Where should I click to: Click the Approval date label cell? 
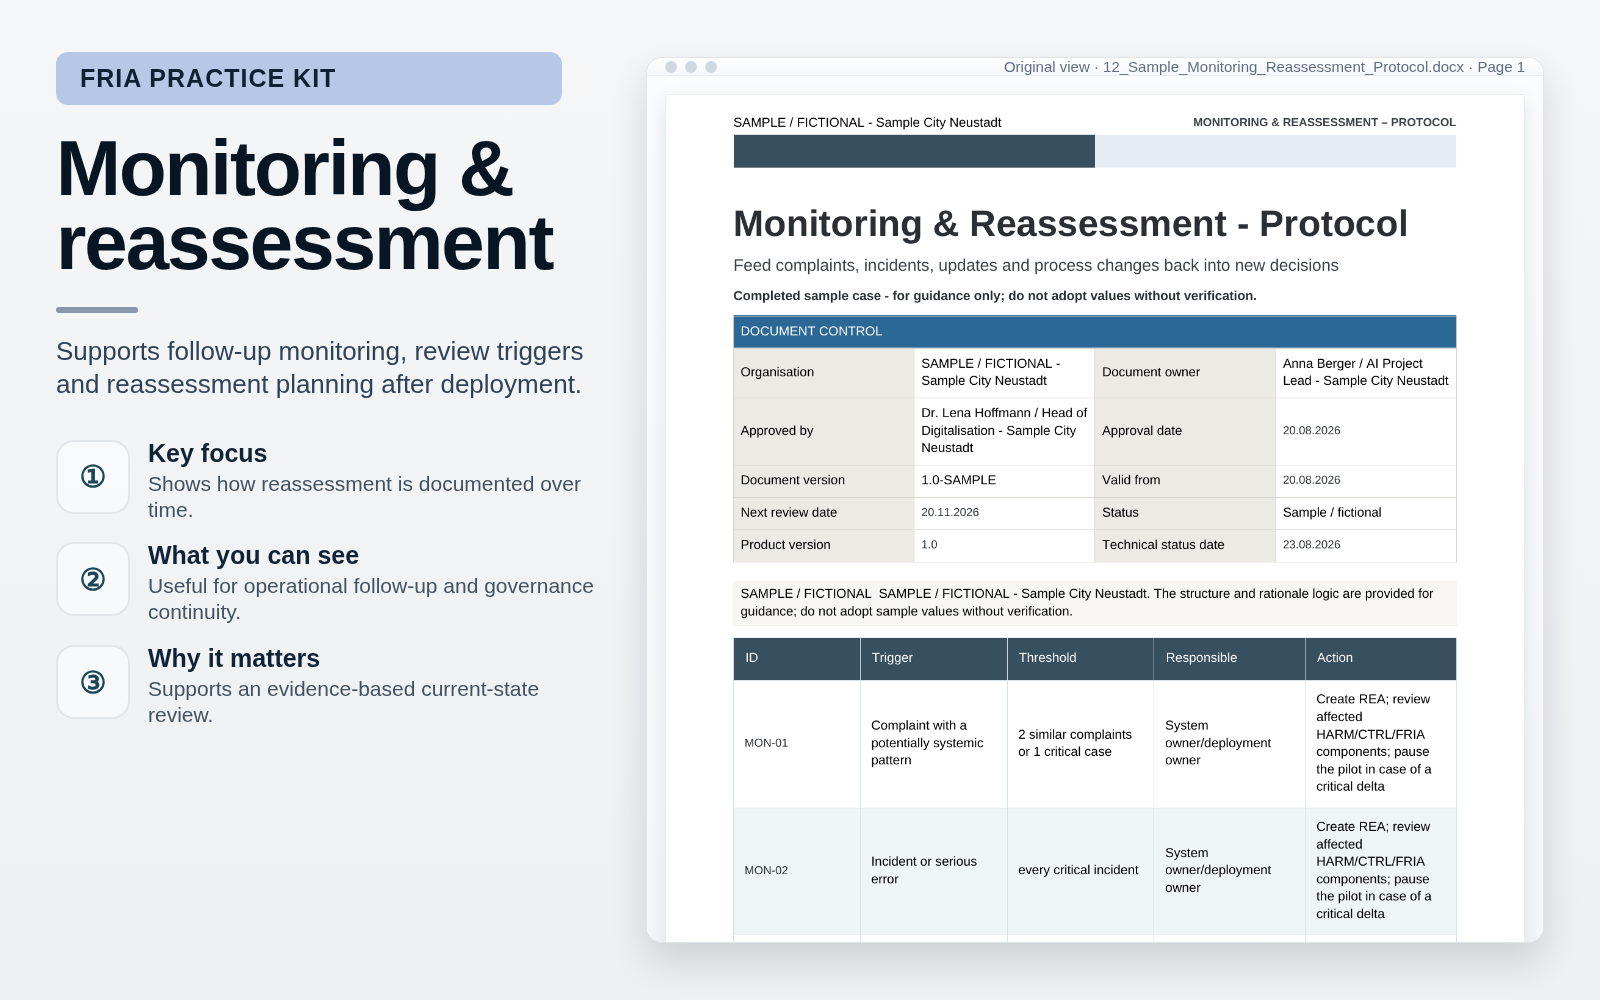(x=1184, y=430)
